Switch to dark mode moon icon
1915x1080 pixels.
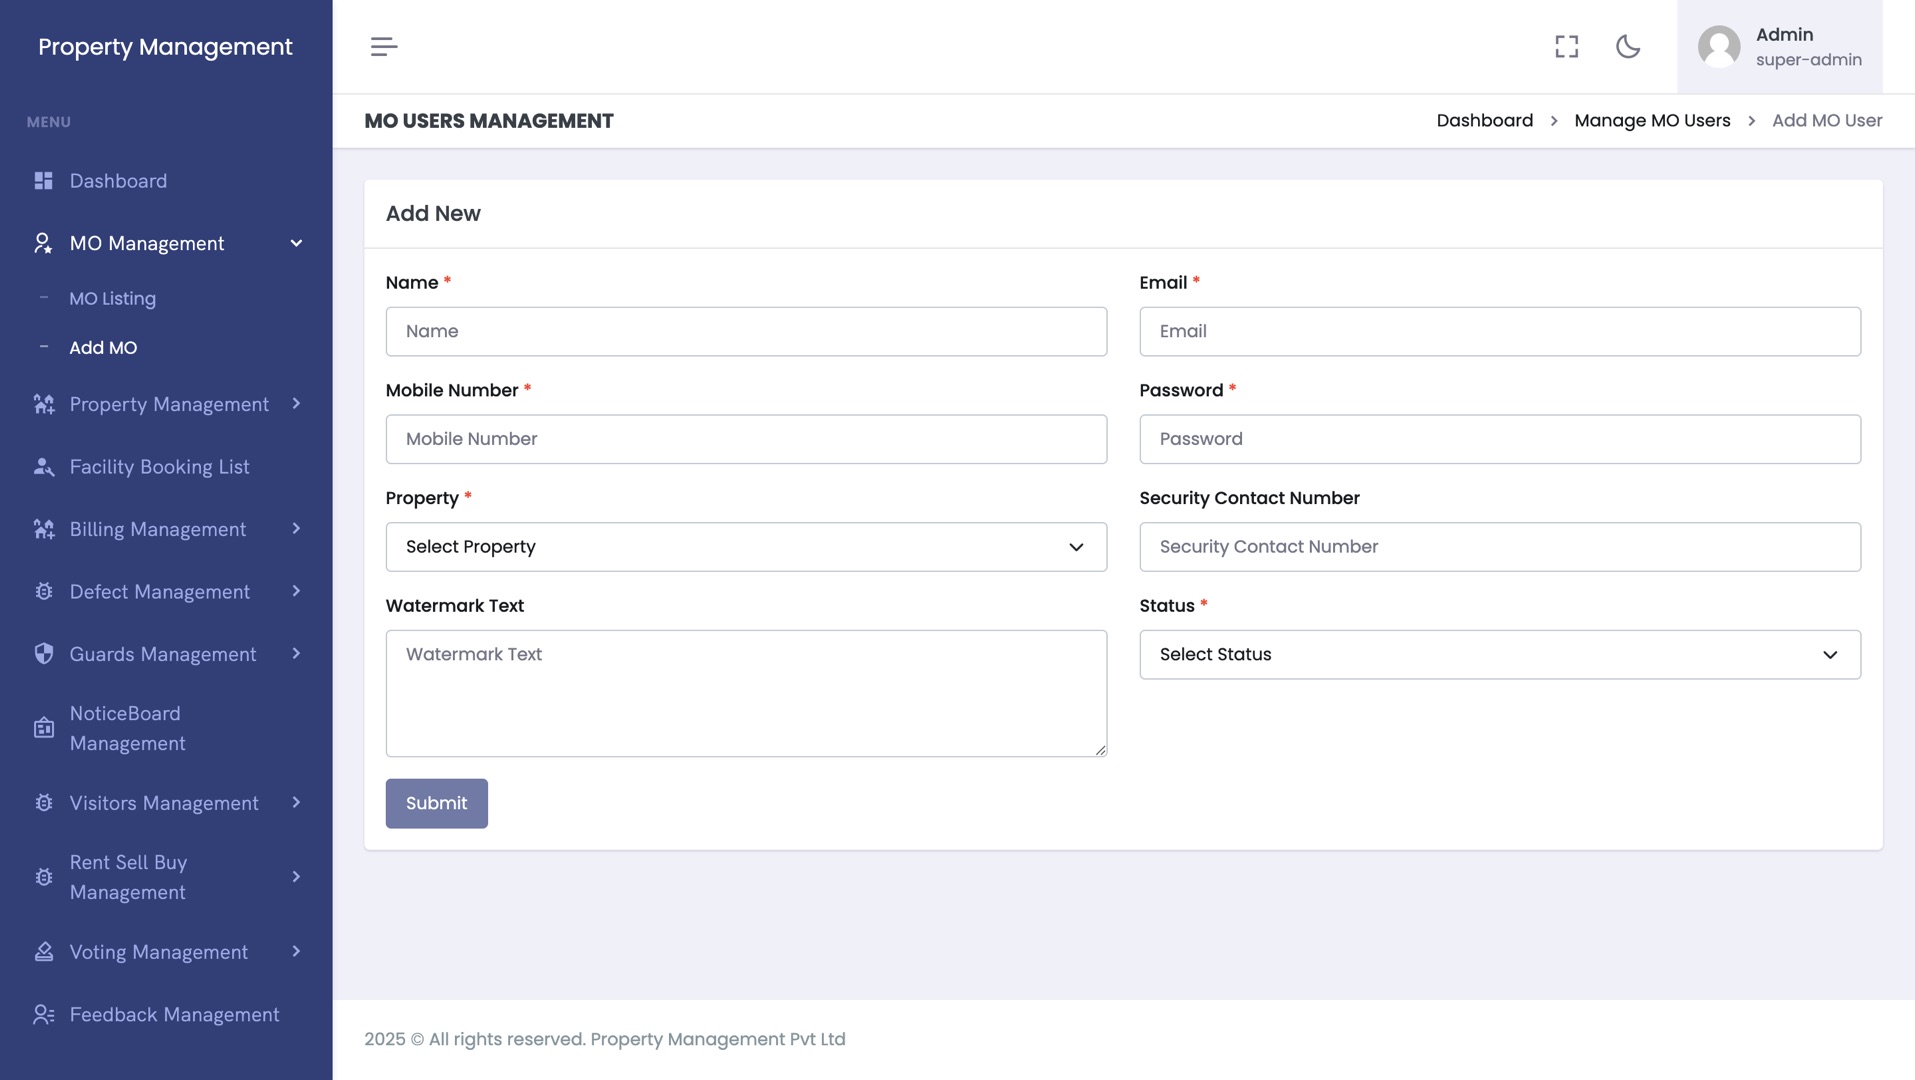[x=1628, y=47]
